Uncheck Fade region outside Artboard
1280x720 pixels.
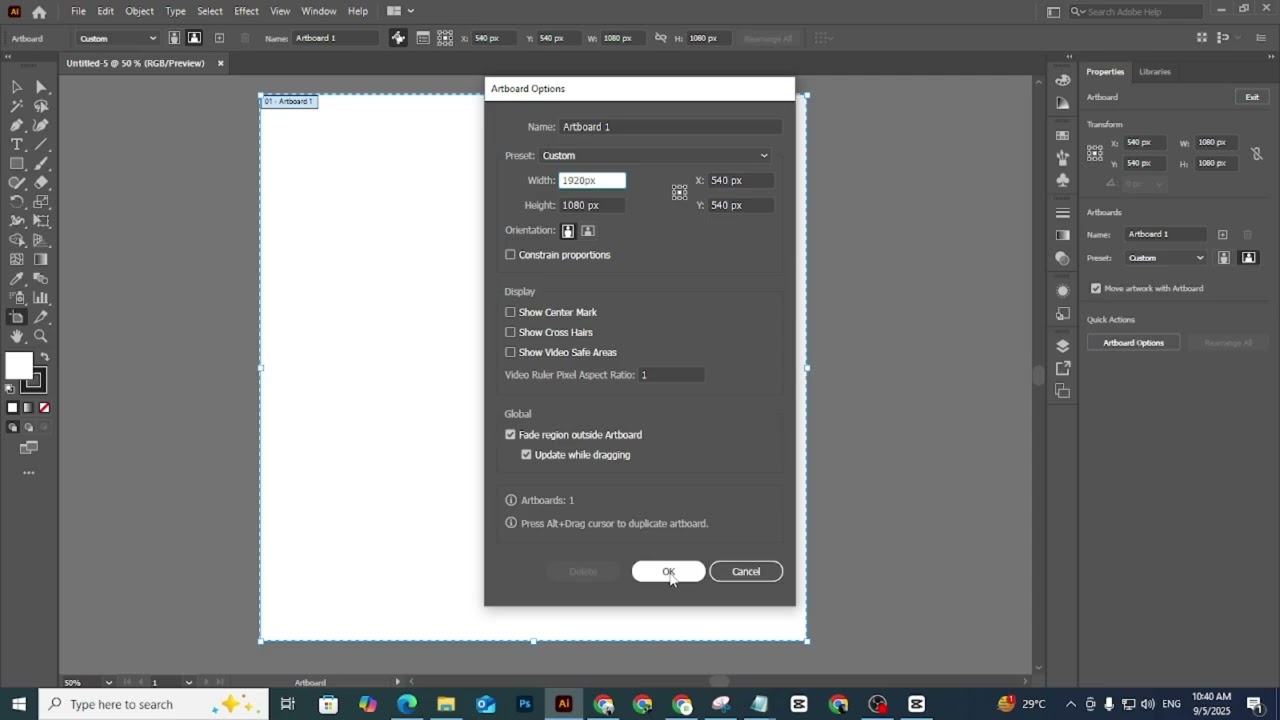(510, 435)
